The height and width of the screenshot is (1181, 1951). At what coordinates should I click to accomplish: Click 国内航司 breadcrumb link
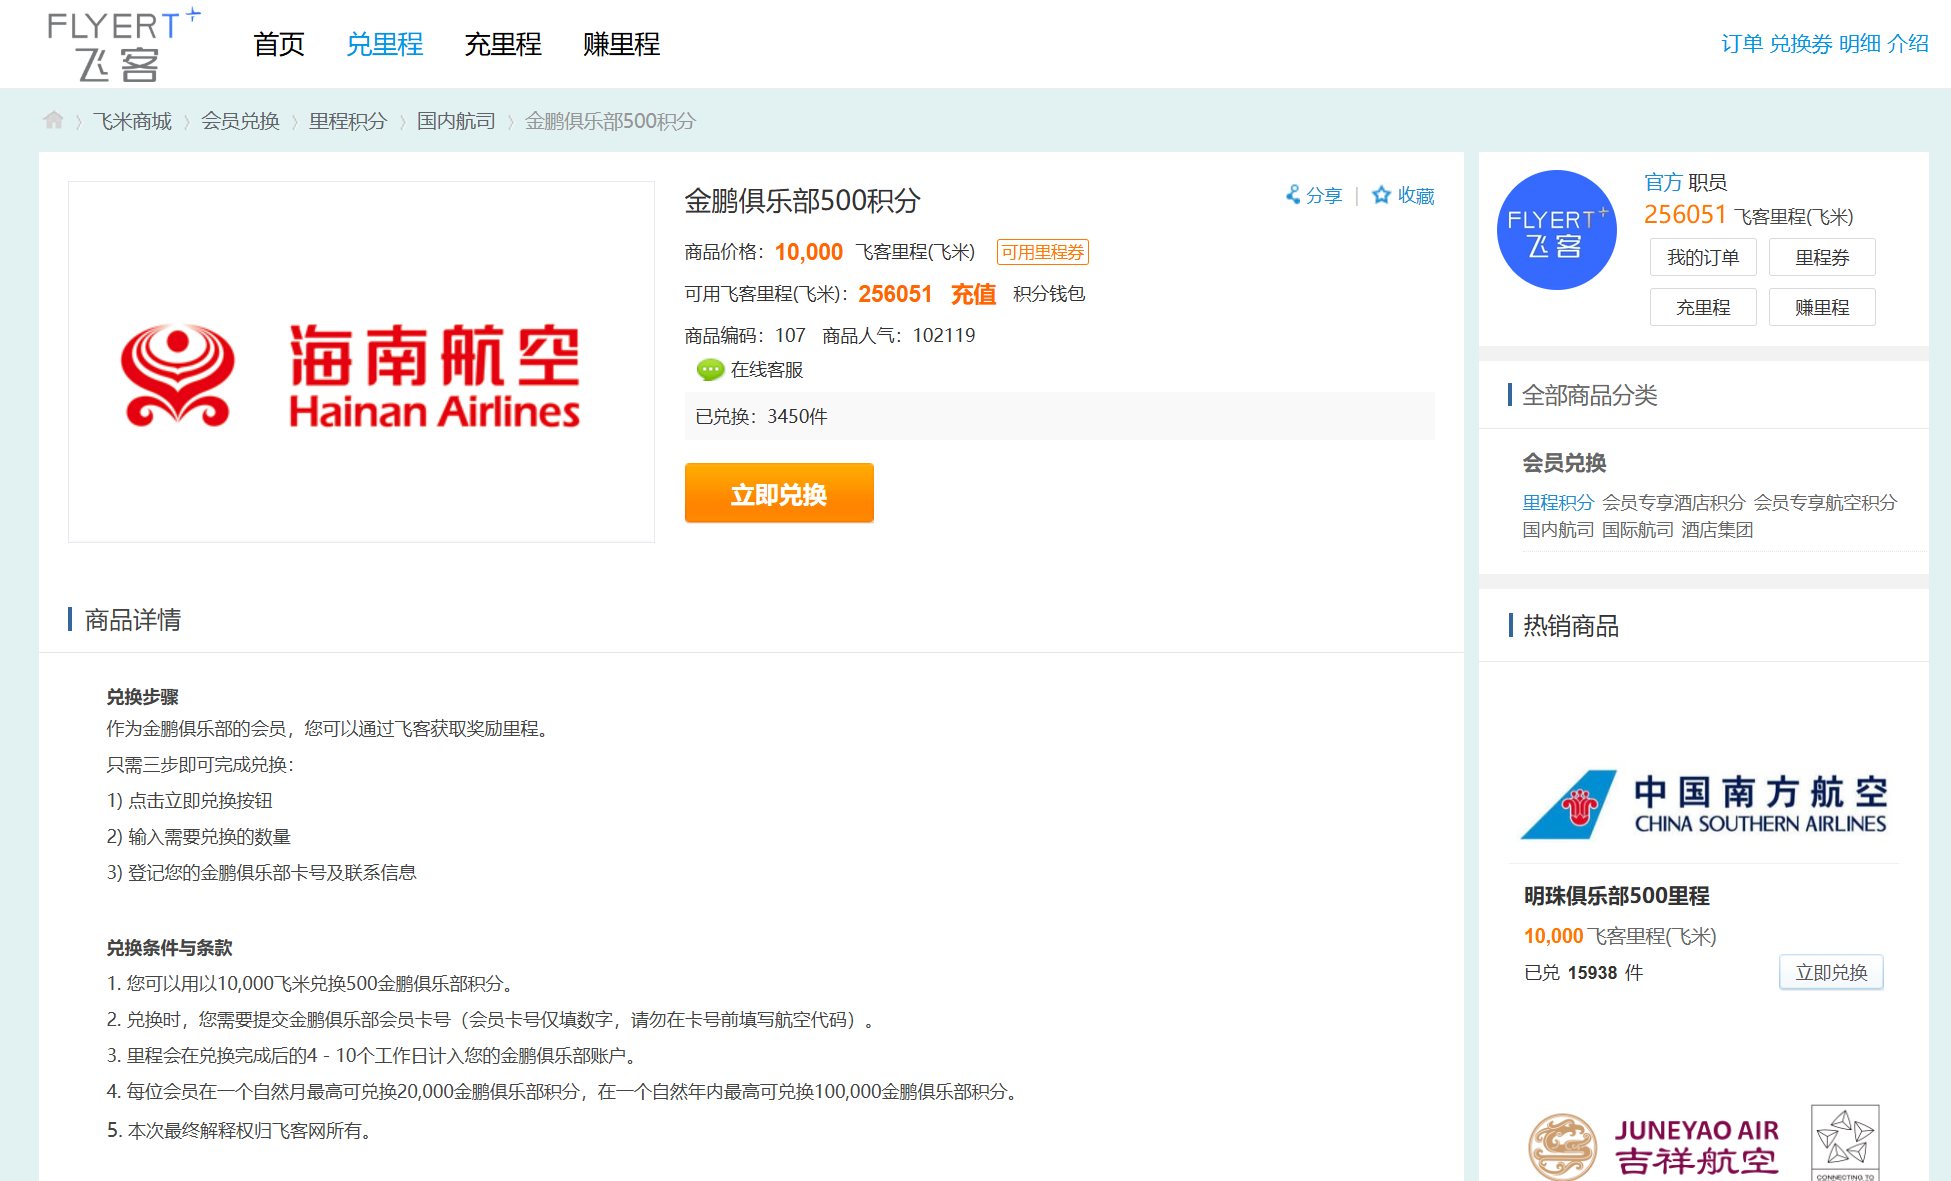pos(456,121)
